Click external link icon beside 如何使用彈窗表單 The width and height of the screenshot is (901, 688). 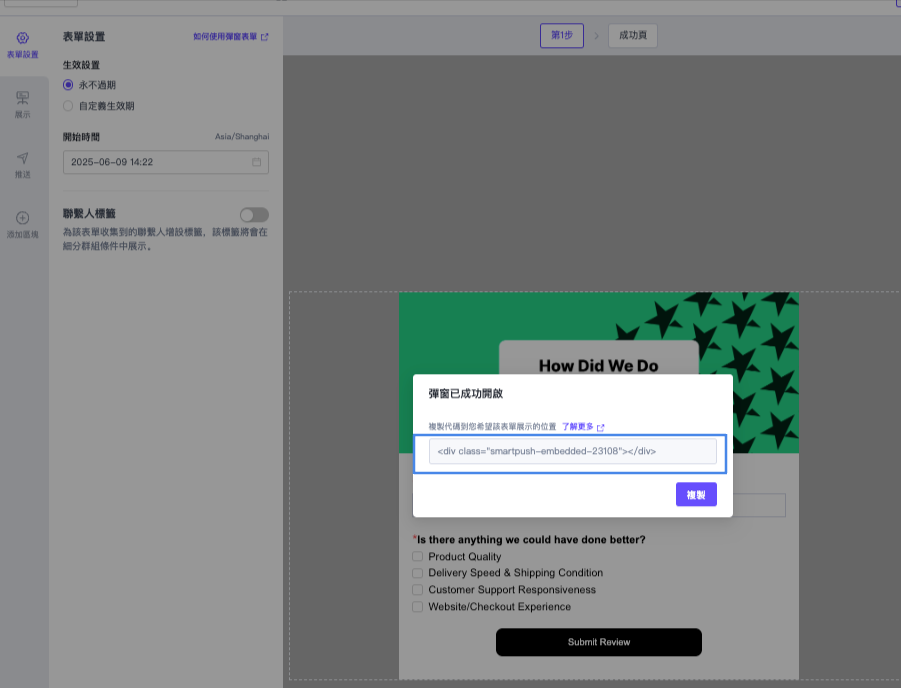(264, 37)
